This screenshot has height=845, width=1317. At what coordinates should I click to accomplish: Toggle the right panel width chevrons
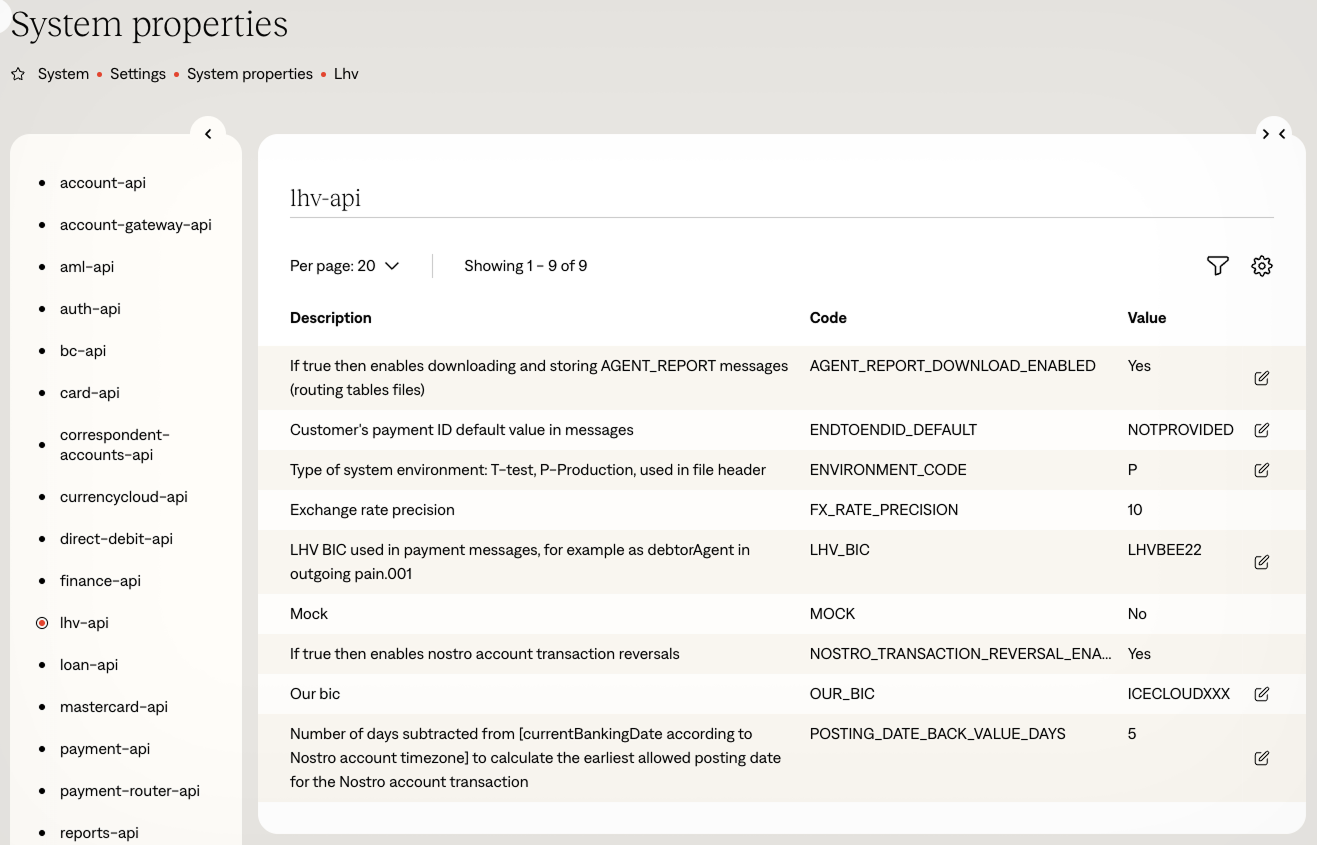(1273, 134)
